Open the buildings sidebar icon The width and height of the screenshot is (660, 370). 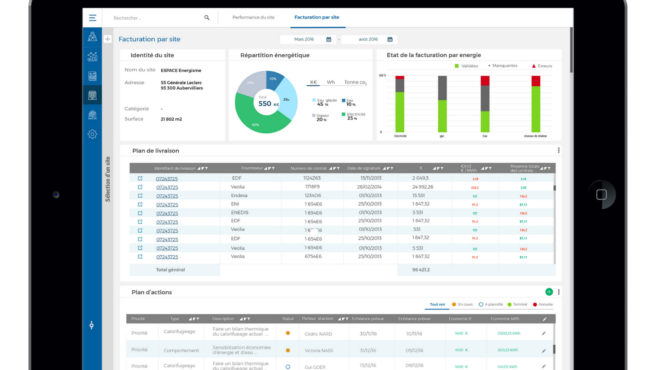[92, 115]
